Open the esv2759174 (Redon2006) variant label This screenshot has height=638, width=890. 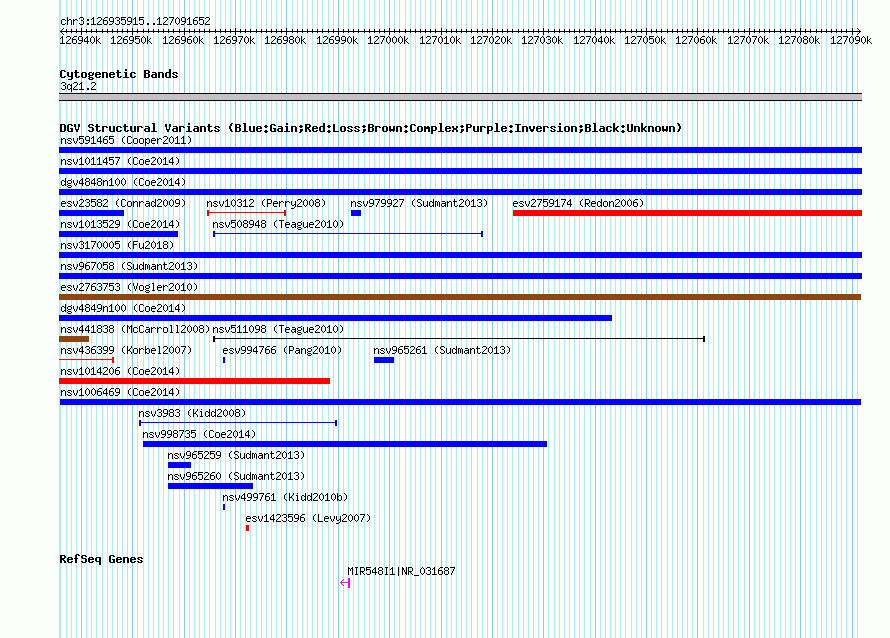(x=578, y=203)
